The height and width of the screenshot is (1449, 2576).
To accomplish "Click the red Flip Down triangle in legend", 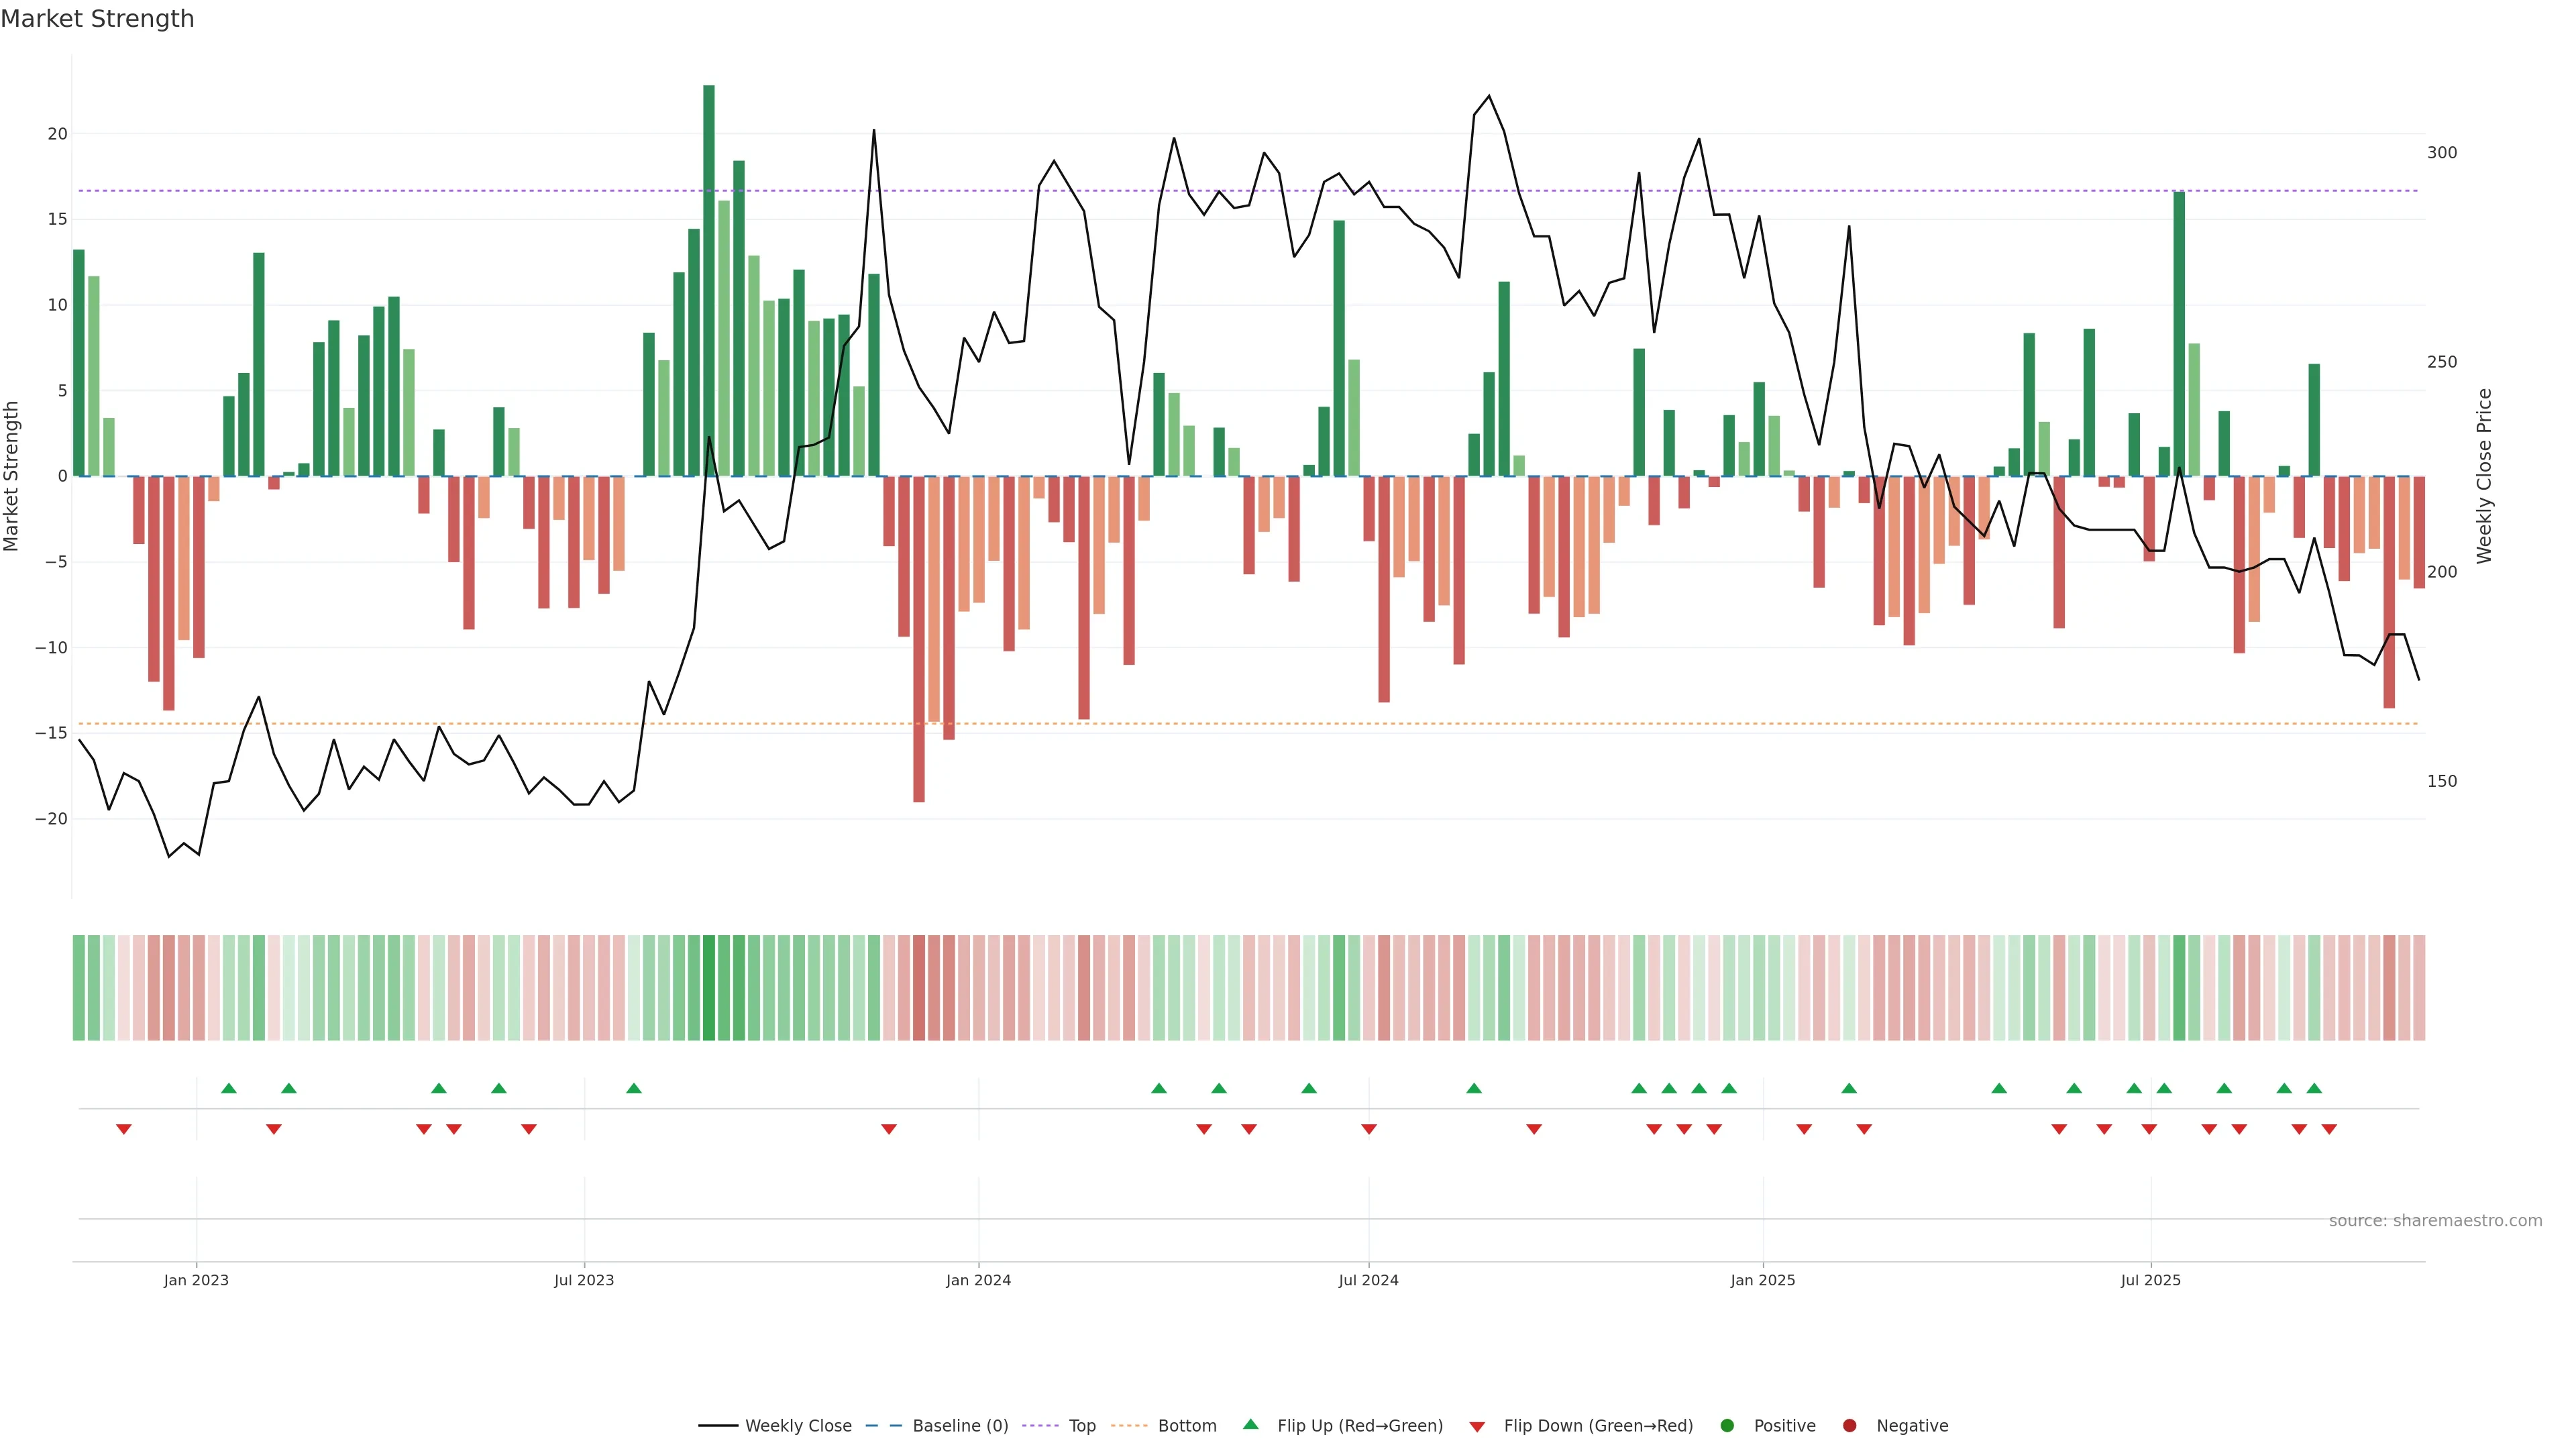I will tap(1477, 1427).
